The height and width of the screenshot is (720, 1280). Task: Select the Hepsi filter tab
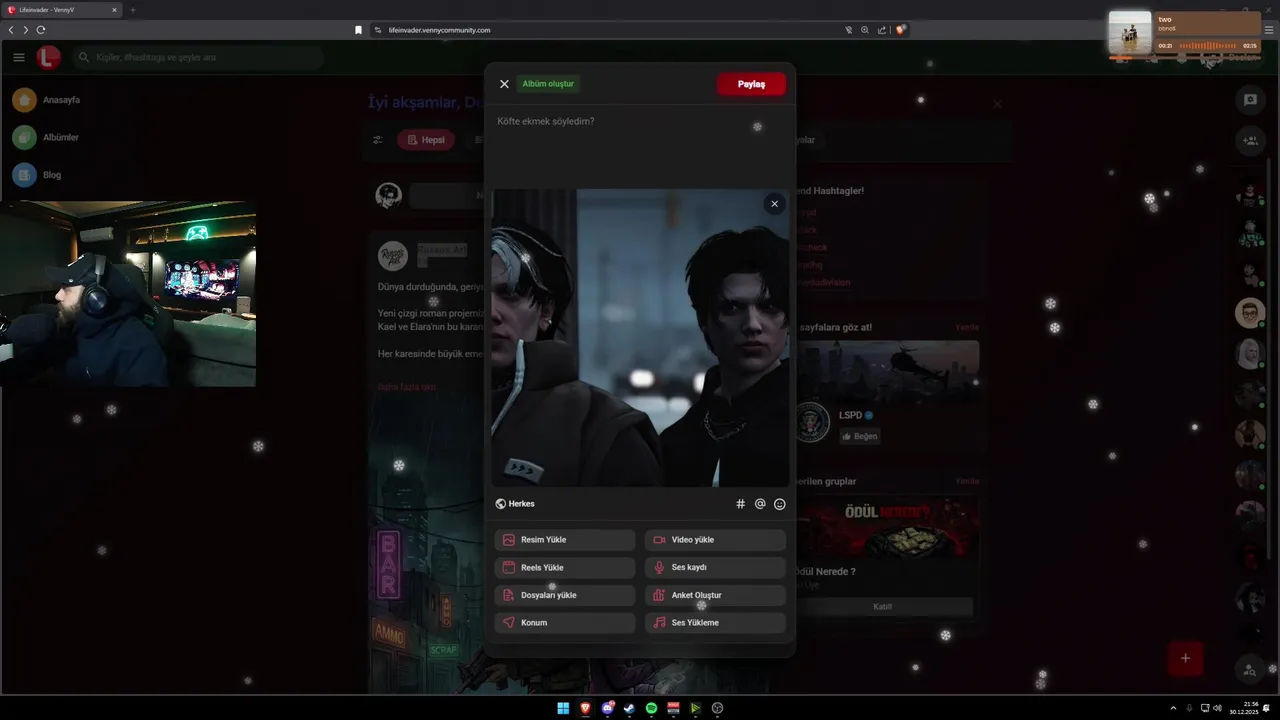point(426,140)
